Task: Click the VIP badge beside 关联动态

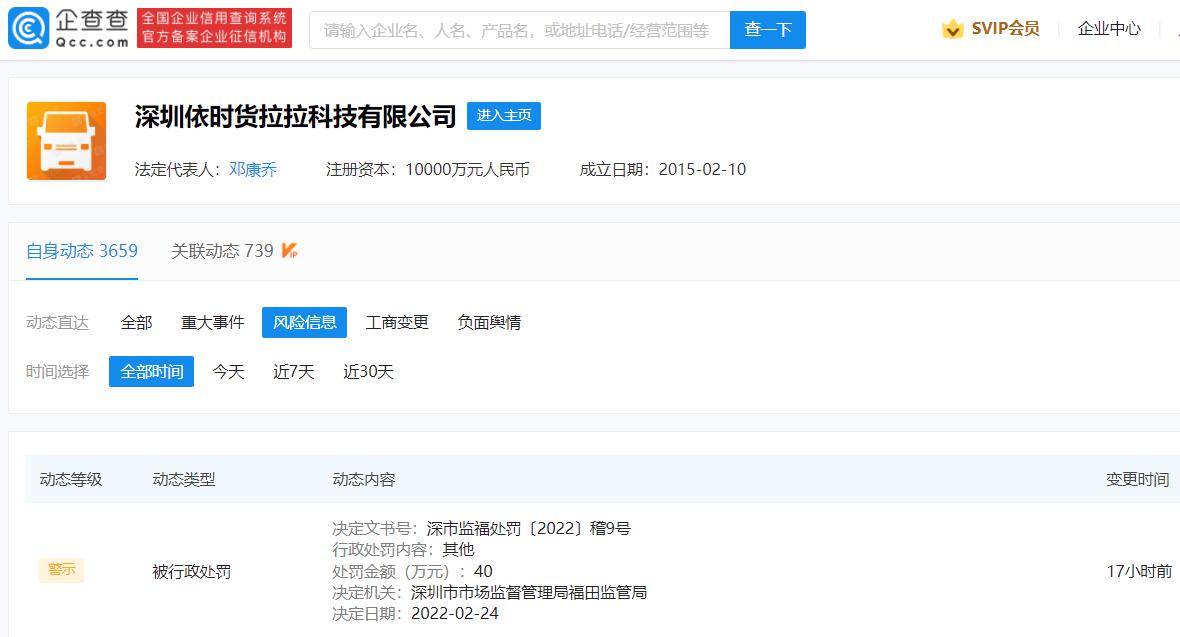Action: [x=290, y=251]
